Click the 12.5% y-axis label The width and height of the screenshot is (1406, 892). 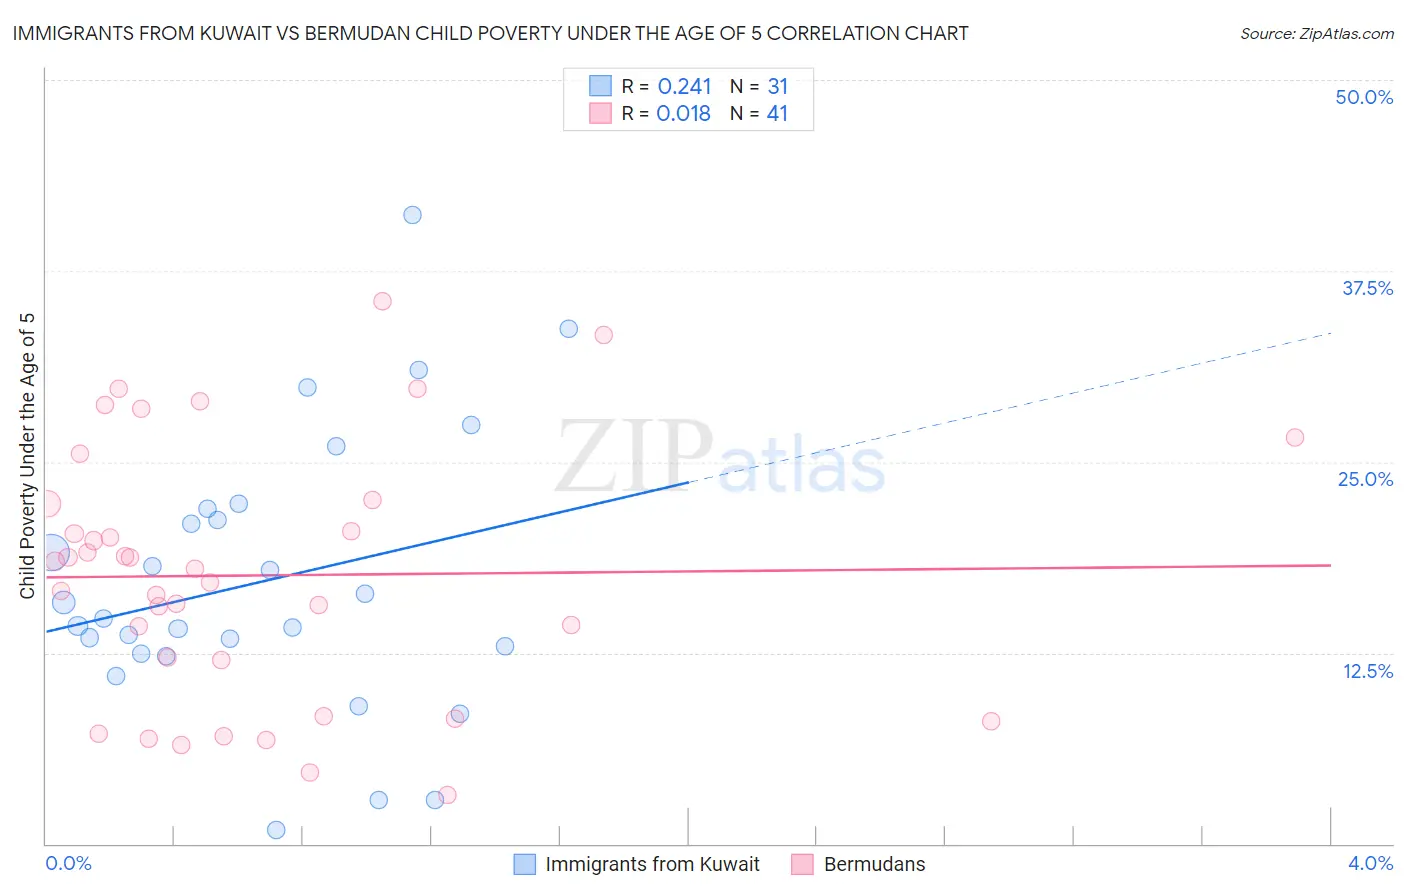coord(1367,671)
